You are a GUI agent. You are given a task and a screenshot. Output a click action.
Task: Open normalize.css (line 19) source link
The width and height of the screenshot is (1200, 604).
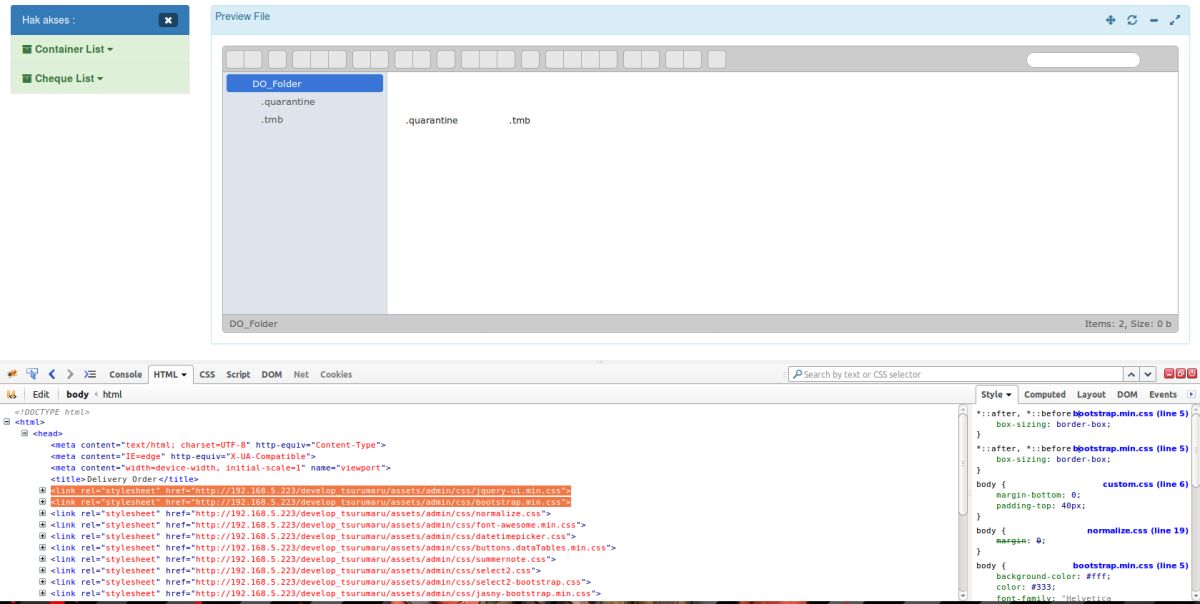tap(1138, 530)
